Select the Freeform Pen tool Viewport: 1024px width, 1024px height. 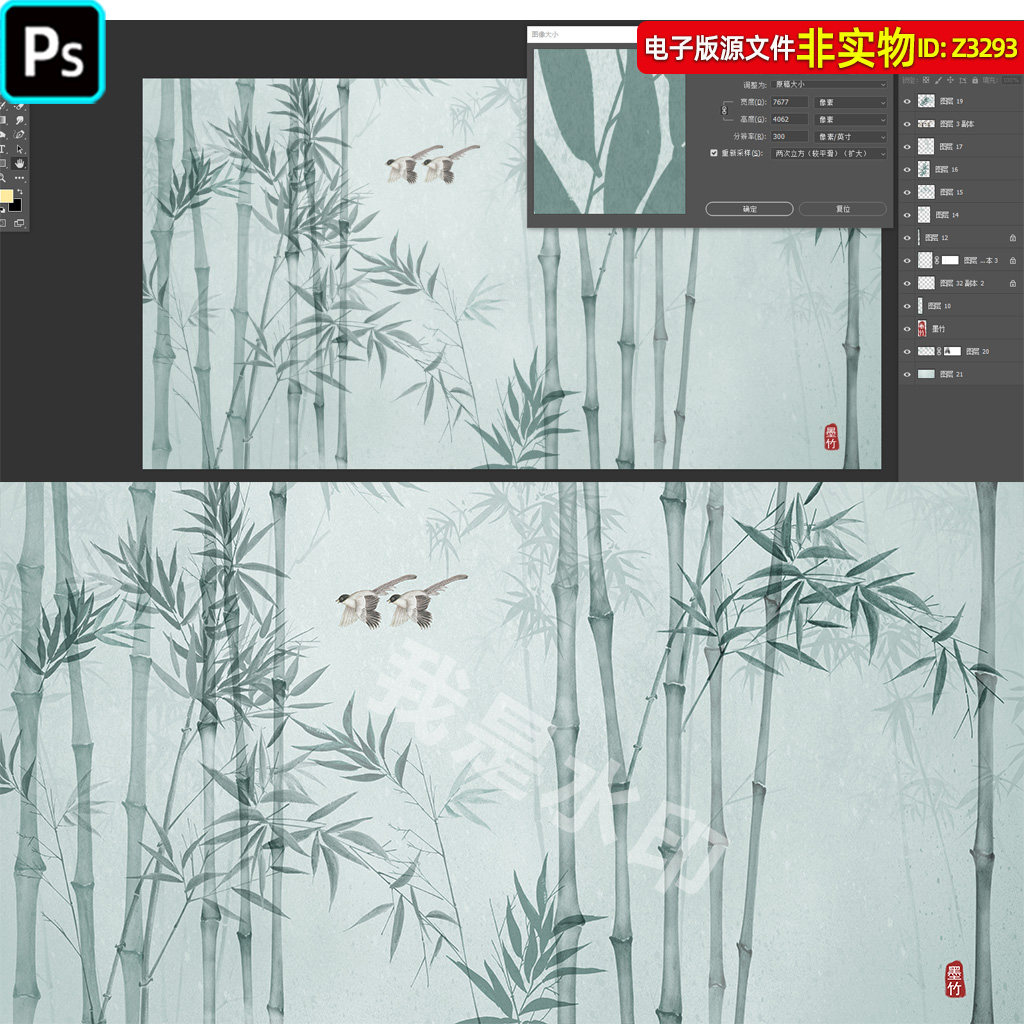pyautogui.click(x=19, y=135)
